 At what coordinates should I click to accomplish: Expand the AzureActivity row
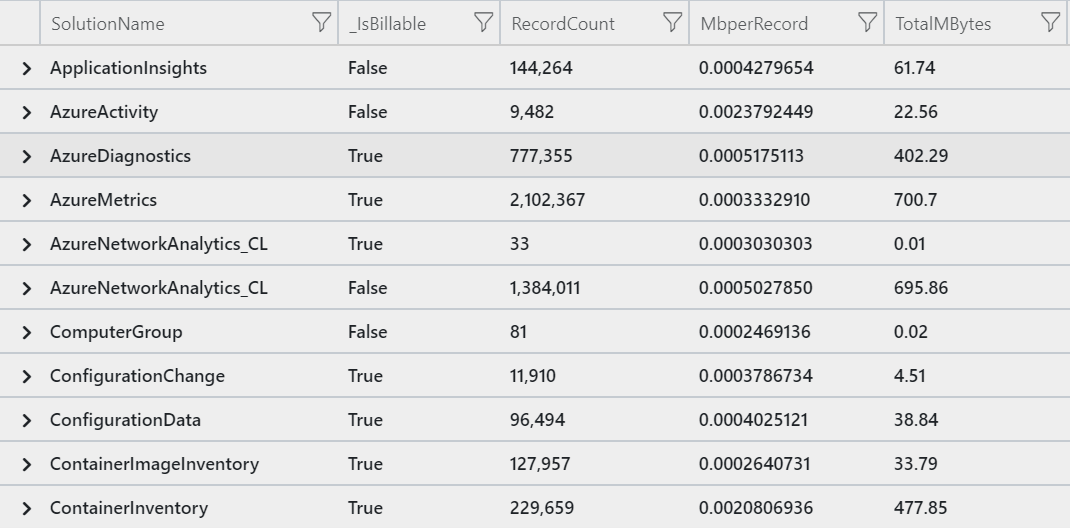pyautogui.click(x=27, y=113)
